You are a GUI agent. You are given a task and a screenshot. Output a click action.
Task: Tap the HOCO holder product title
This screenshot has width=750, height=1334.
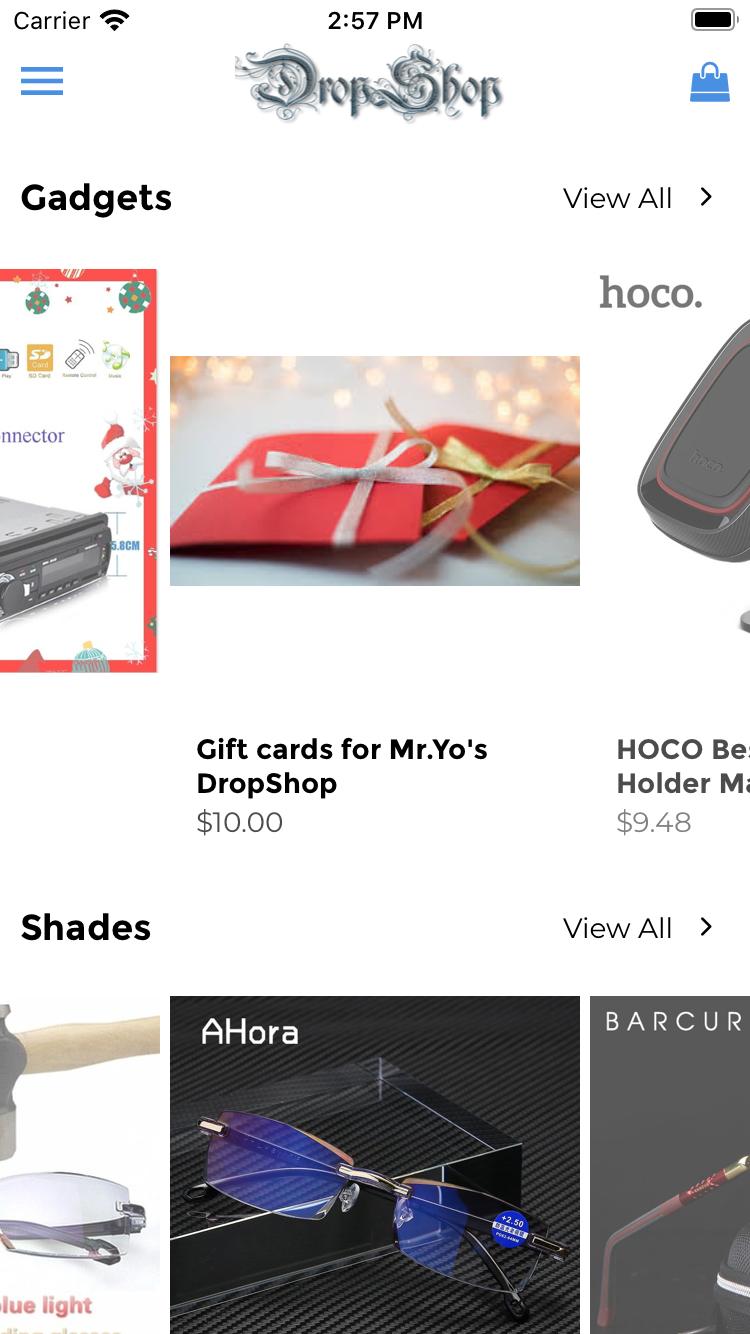[683, 766]
